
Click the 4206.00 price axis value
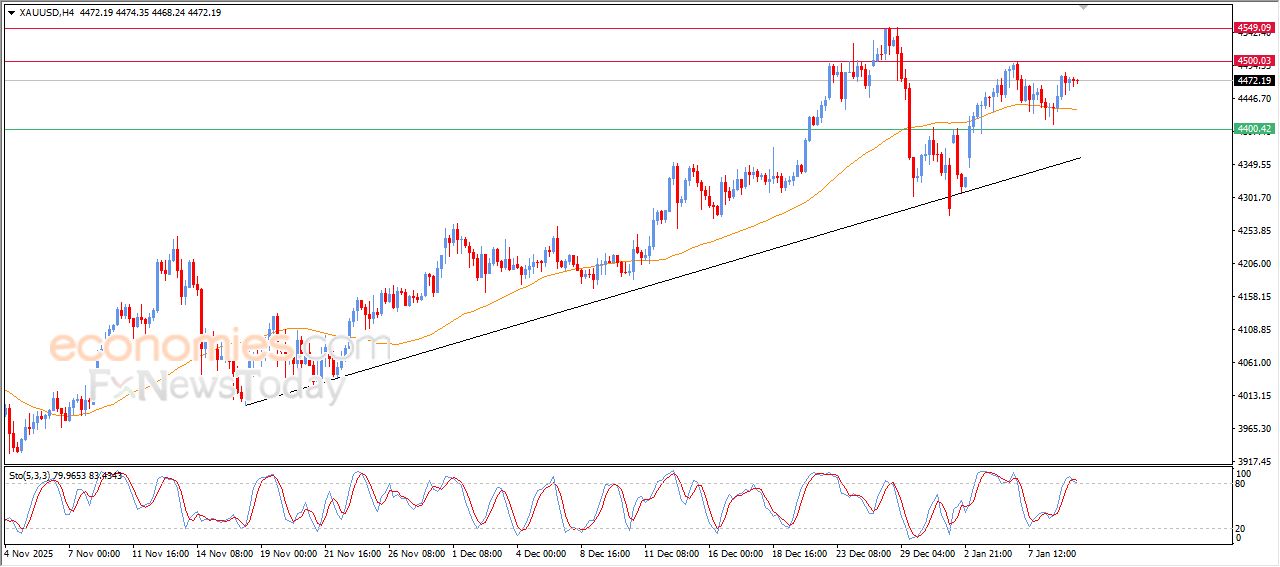pos(1253,264)
